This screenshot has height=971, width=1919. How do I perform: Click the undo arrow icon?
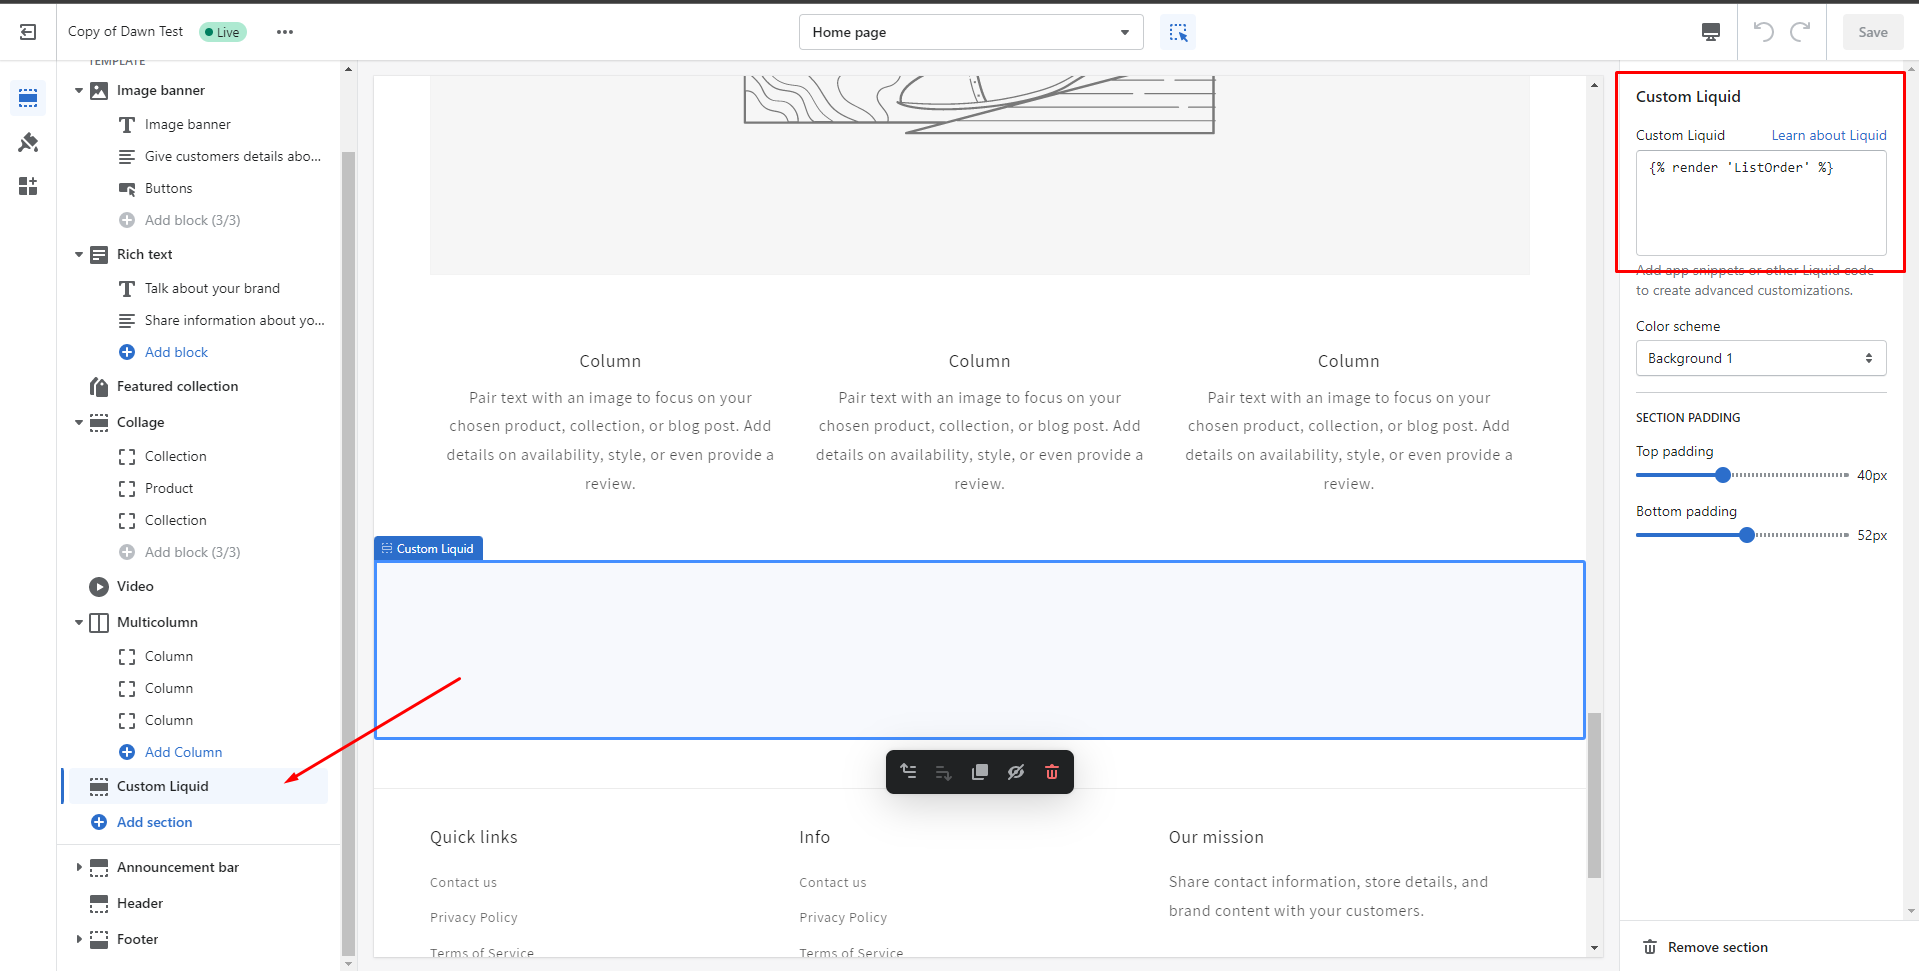1763,32
